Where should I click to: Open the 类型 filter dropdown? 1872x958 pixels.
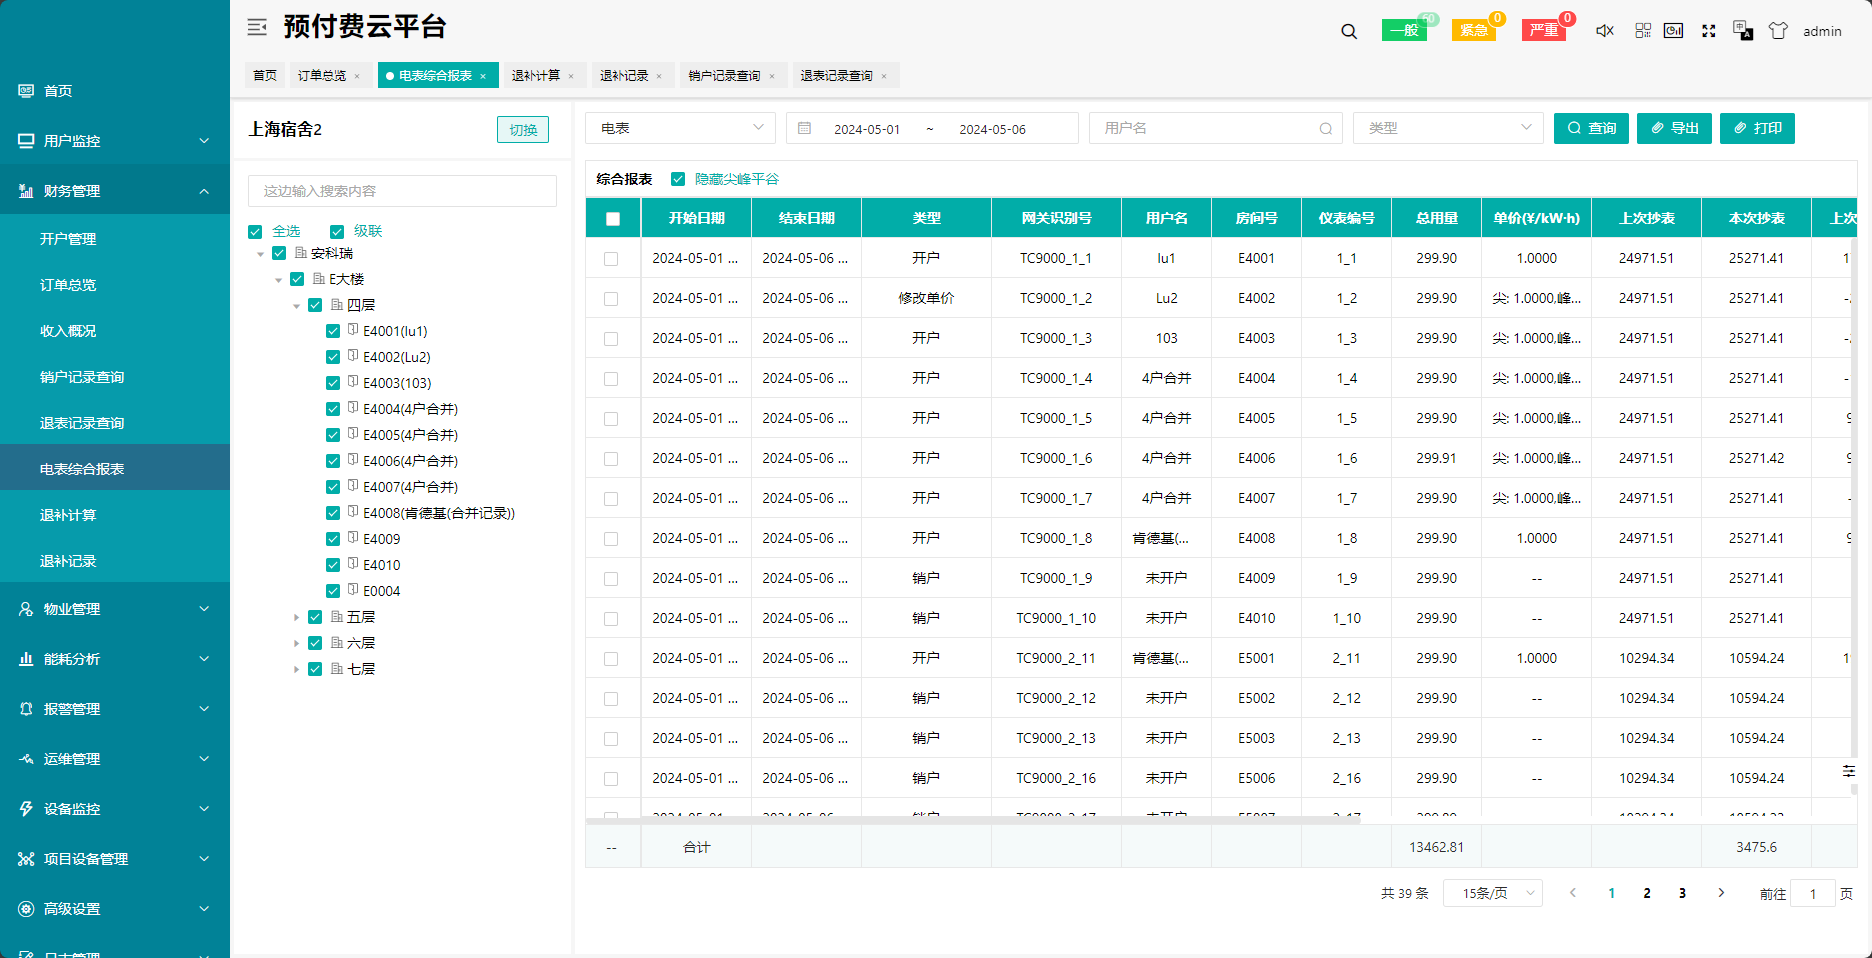1447,128
